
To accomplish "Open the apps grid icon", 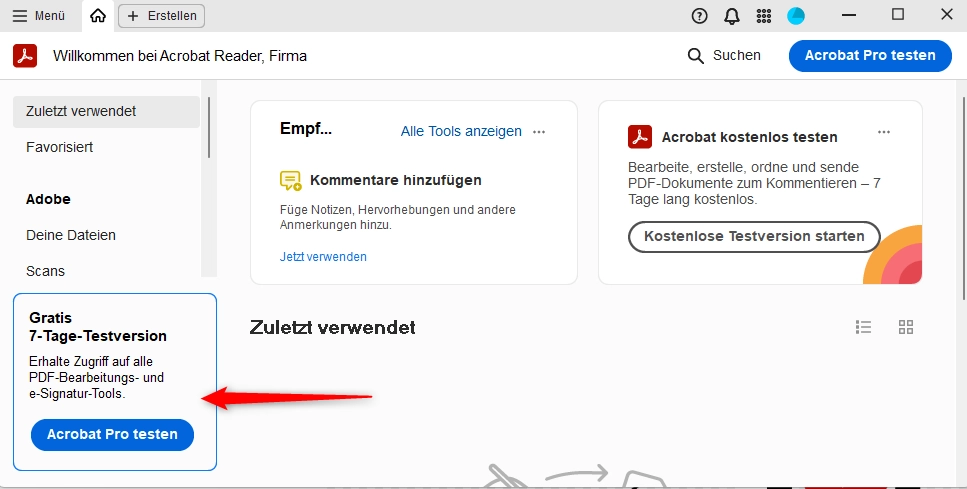I will pos(763,16).
